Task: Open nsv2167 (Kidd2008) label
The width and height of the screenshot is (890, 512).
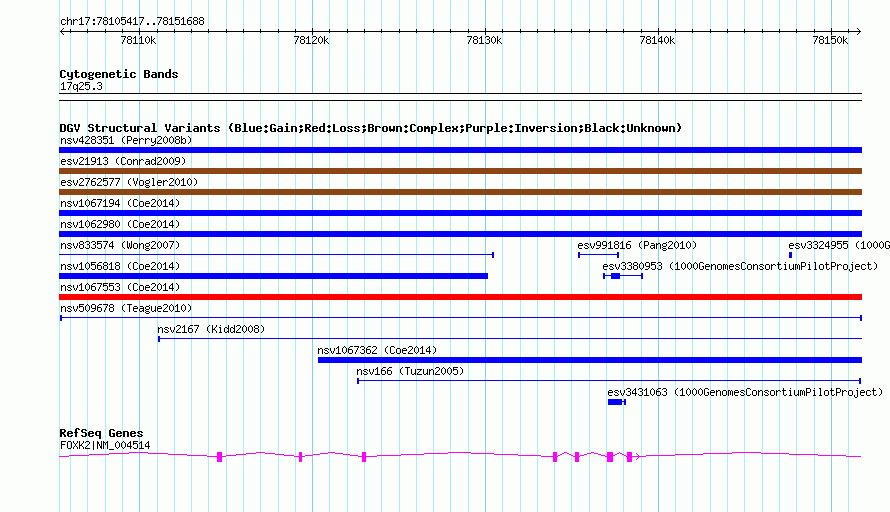Action: (x=211, y=329)
